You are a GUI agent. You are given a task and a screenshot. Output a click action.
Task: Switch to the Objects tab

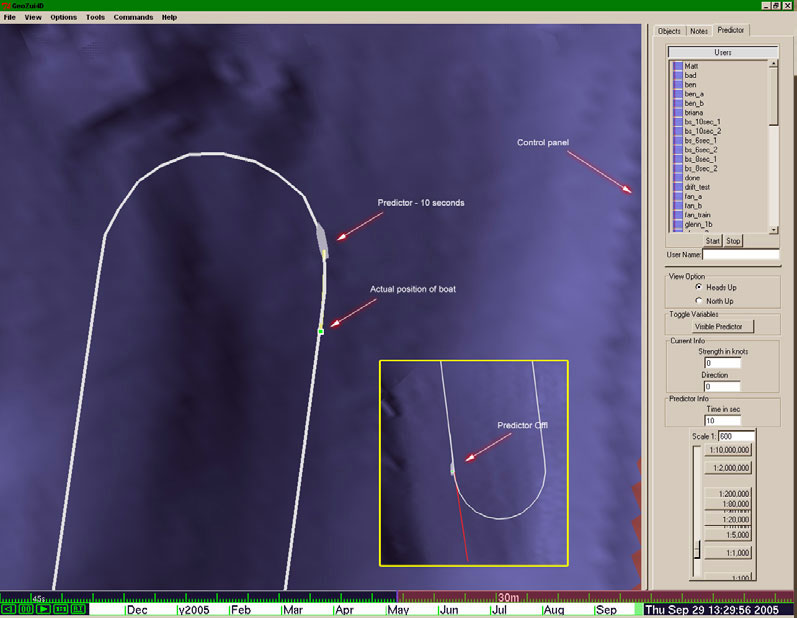[x=669, y=31]
